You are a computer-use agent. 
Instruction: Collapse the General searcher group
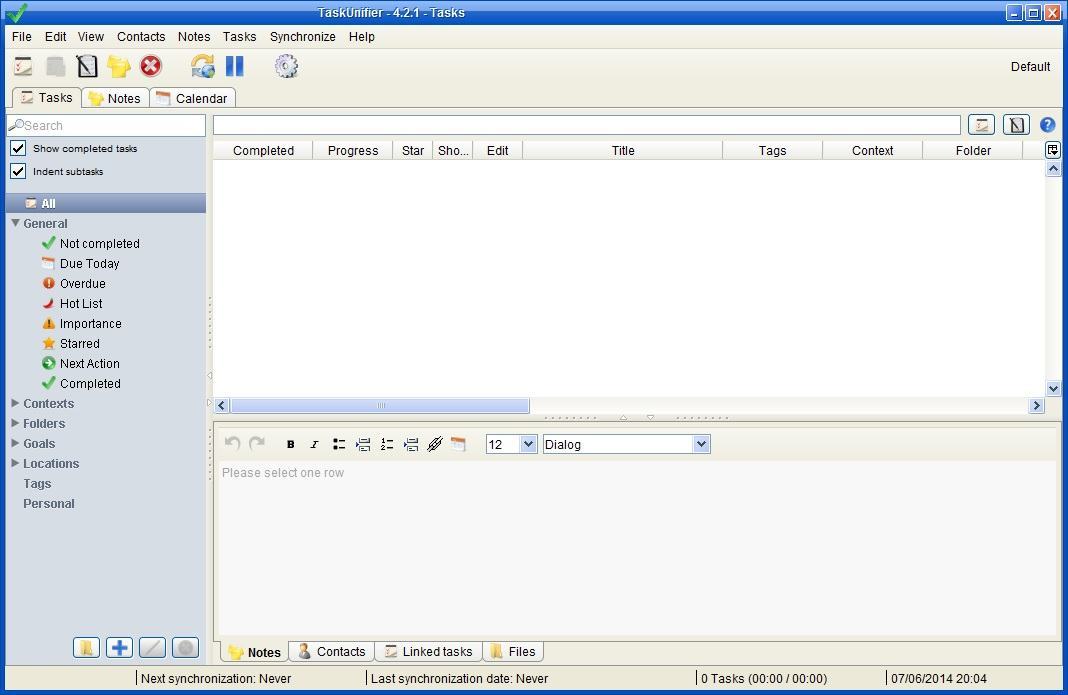pos(15,223)
